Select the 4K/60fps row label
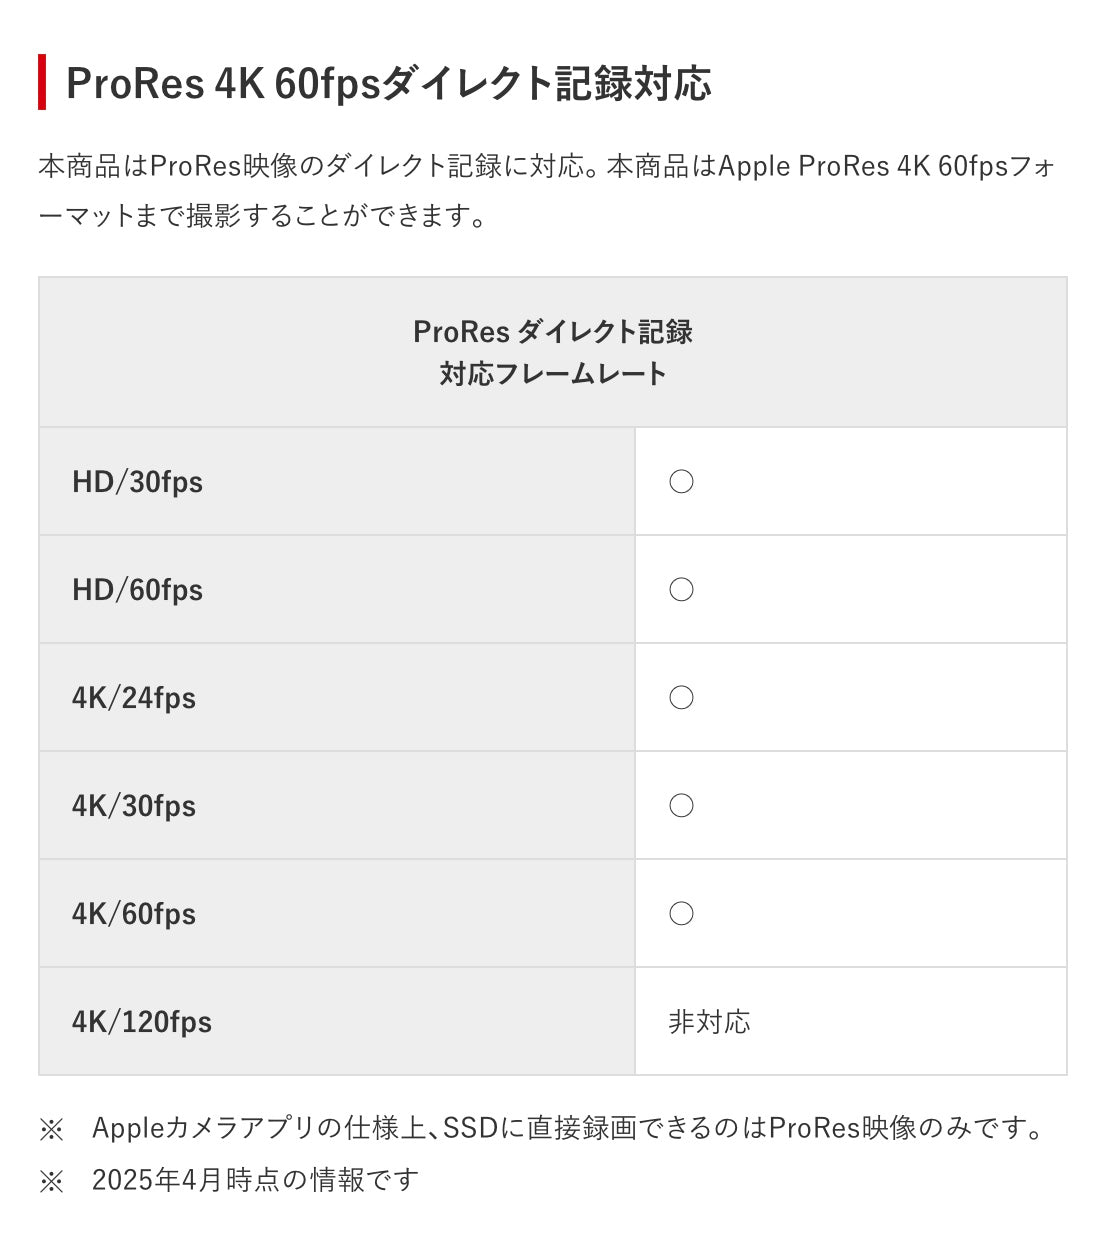Screen dimensions: 1098x1252 coord(134,914)
